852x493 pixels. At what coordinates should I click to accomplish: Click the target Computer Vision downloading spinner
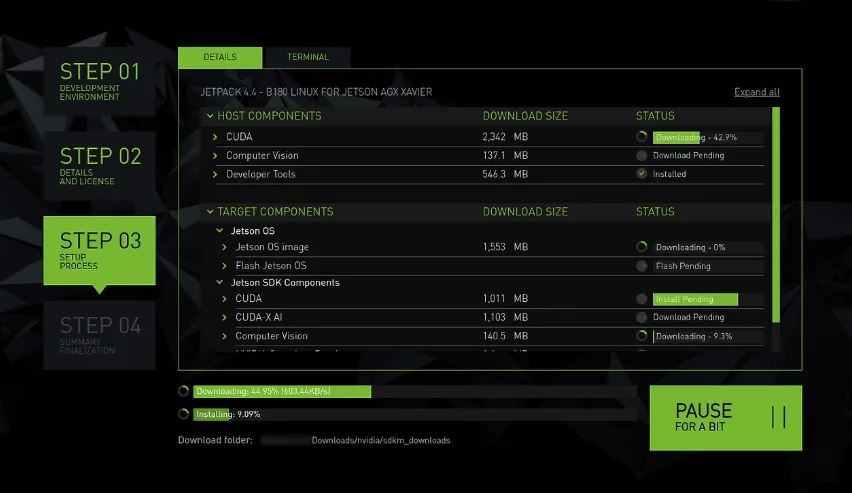642,336
